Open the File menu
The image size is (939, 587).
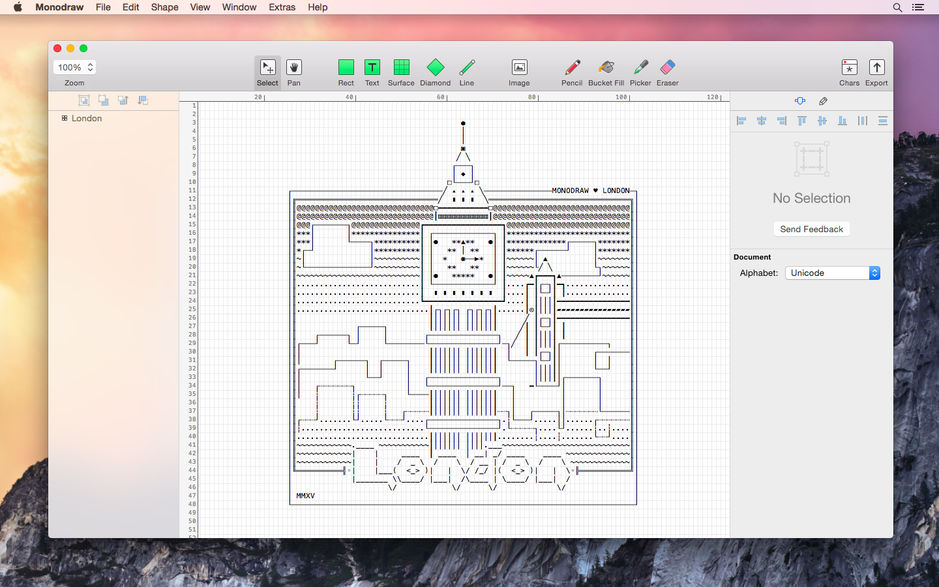point(103,7)
